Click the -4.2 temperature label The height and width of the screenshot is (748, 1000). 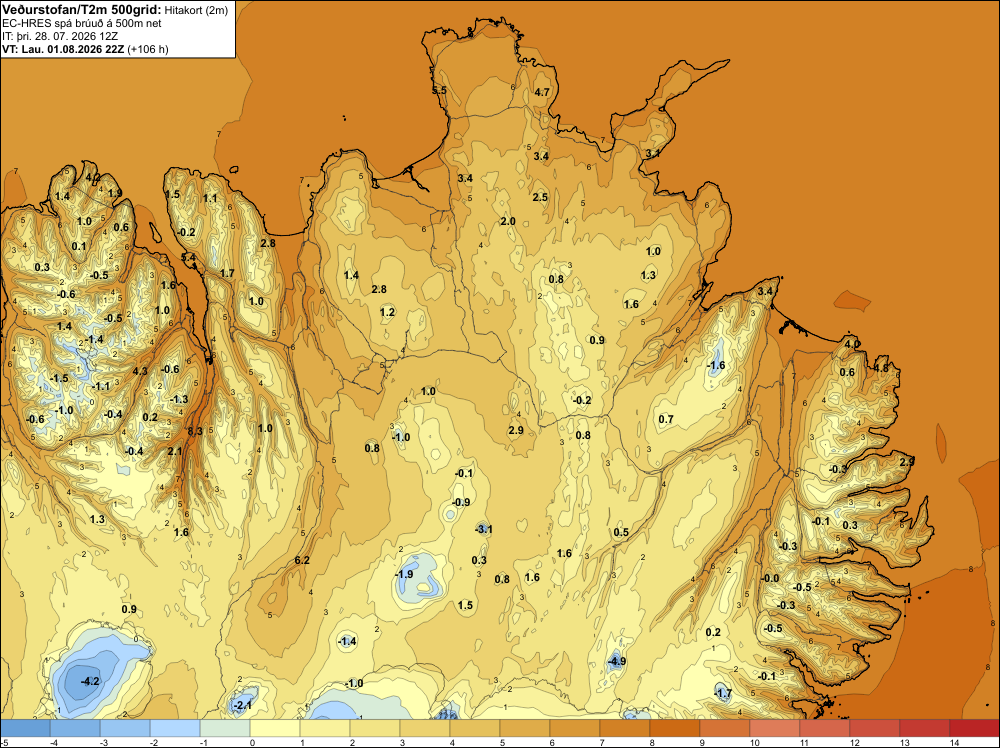[91, 681]
